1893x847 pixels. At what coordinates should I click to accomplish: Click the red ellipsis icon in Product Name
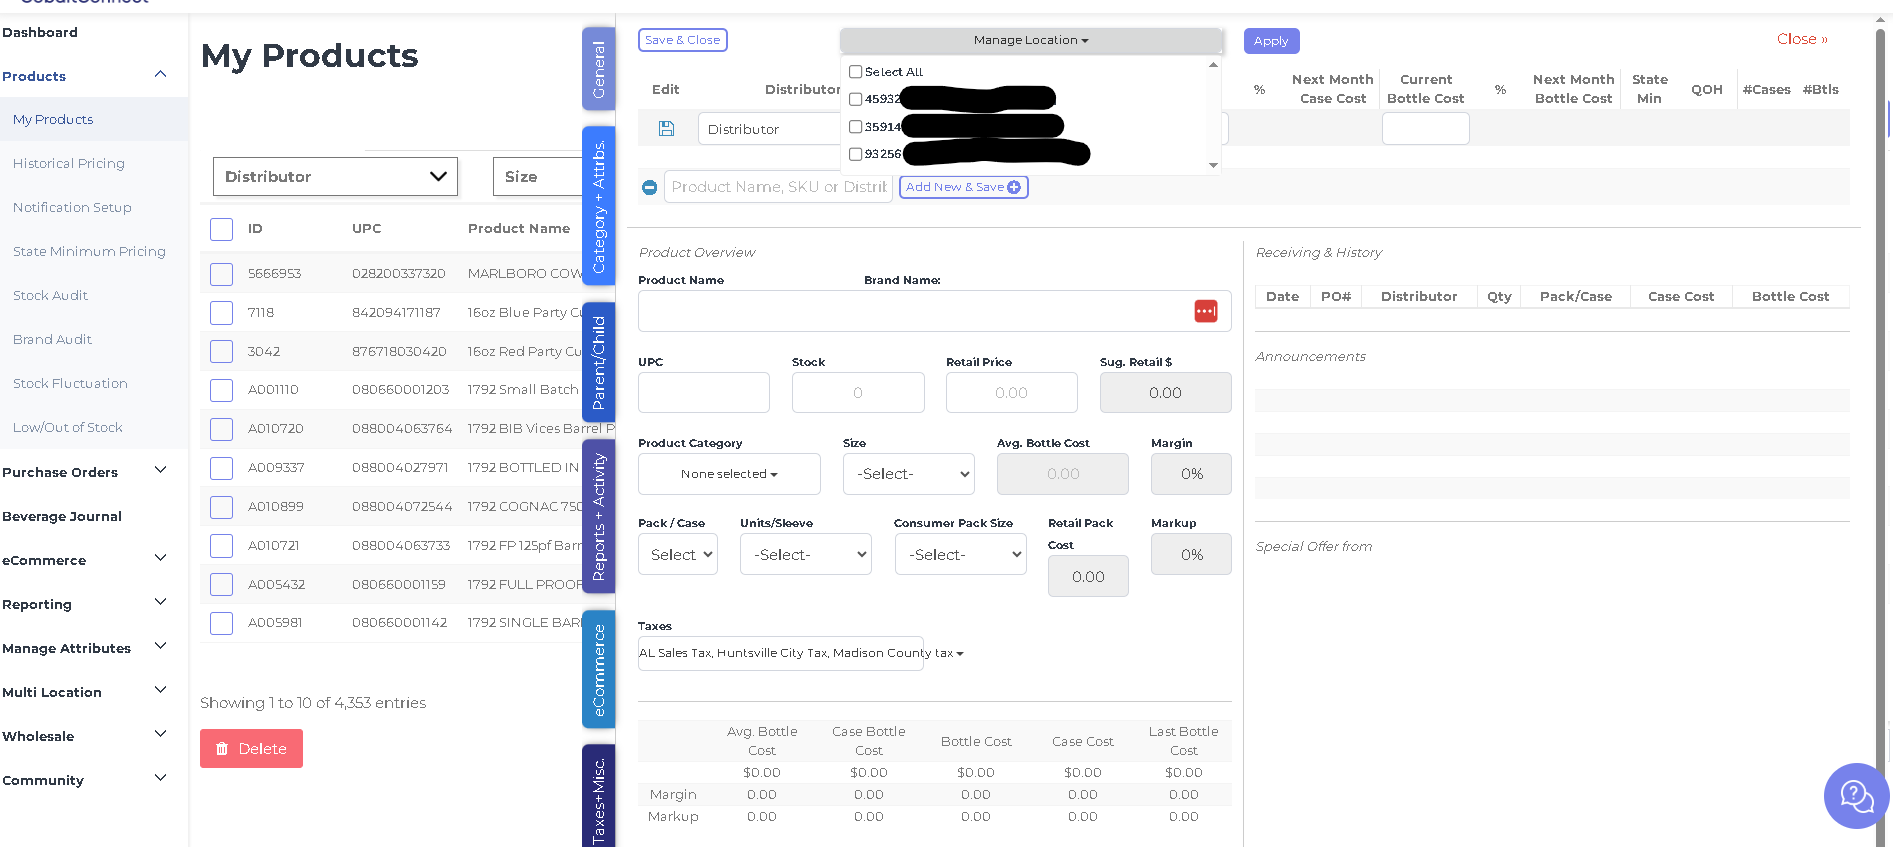point(1206,311)
